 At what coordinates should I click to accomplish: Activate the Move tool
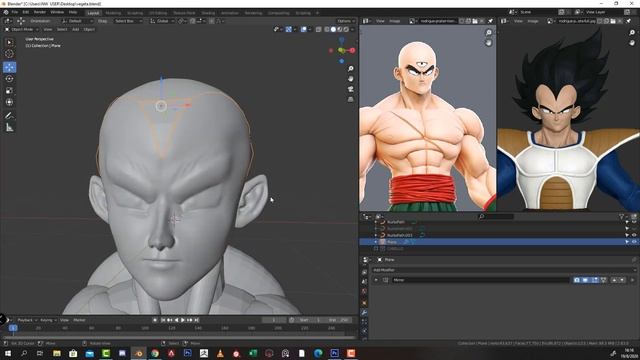point(9,67)
